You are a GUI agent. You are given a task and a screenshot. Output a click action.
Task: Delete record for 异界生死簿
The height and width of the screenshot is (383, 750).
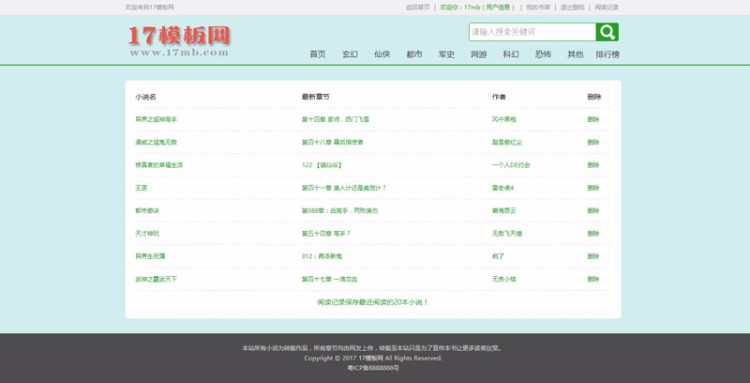tap(593, 256)
